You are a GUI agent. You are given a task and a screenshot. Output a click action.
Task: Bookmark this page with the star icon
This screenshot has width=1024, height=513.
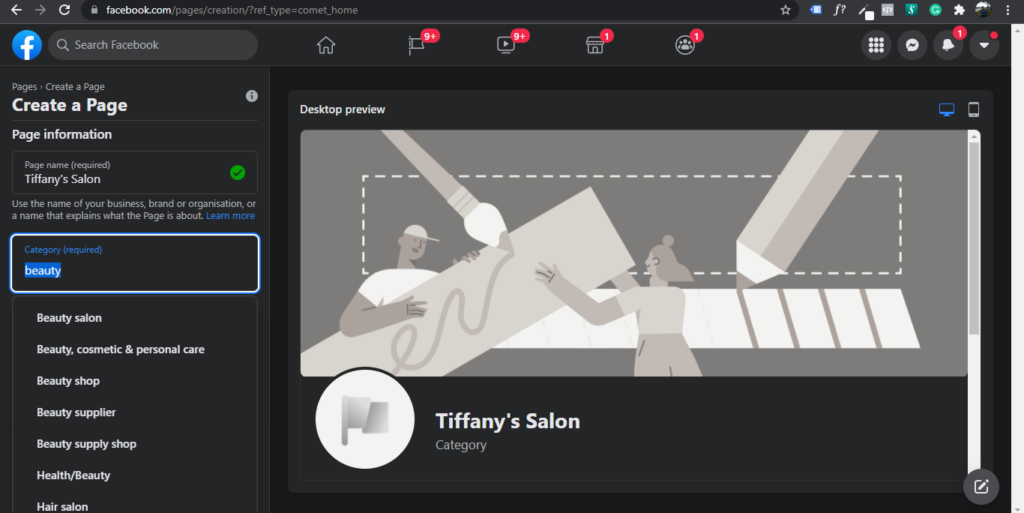[x=785, y=10]
